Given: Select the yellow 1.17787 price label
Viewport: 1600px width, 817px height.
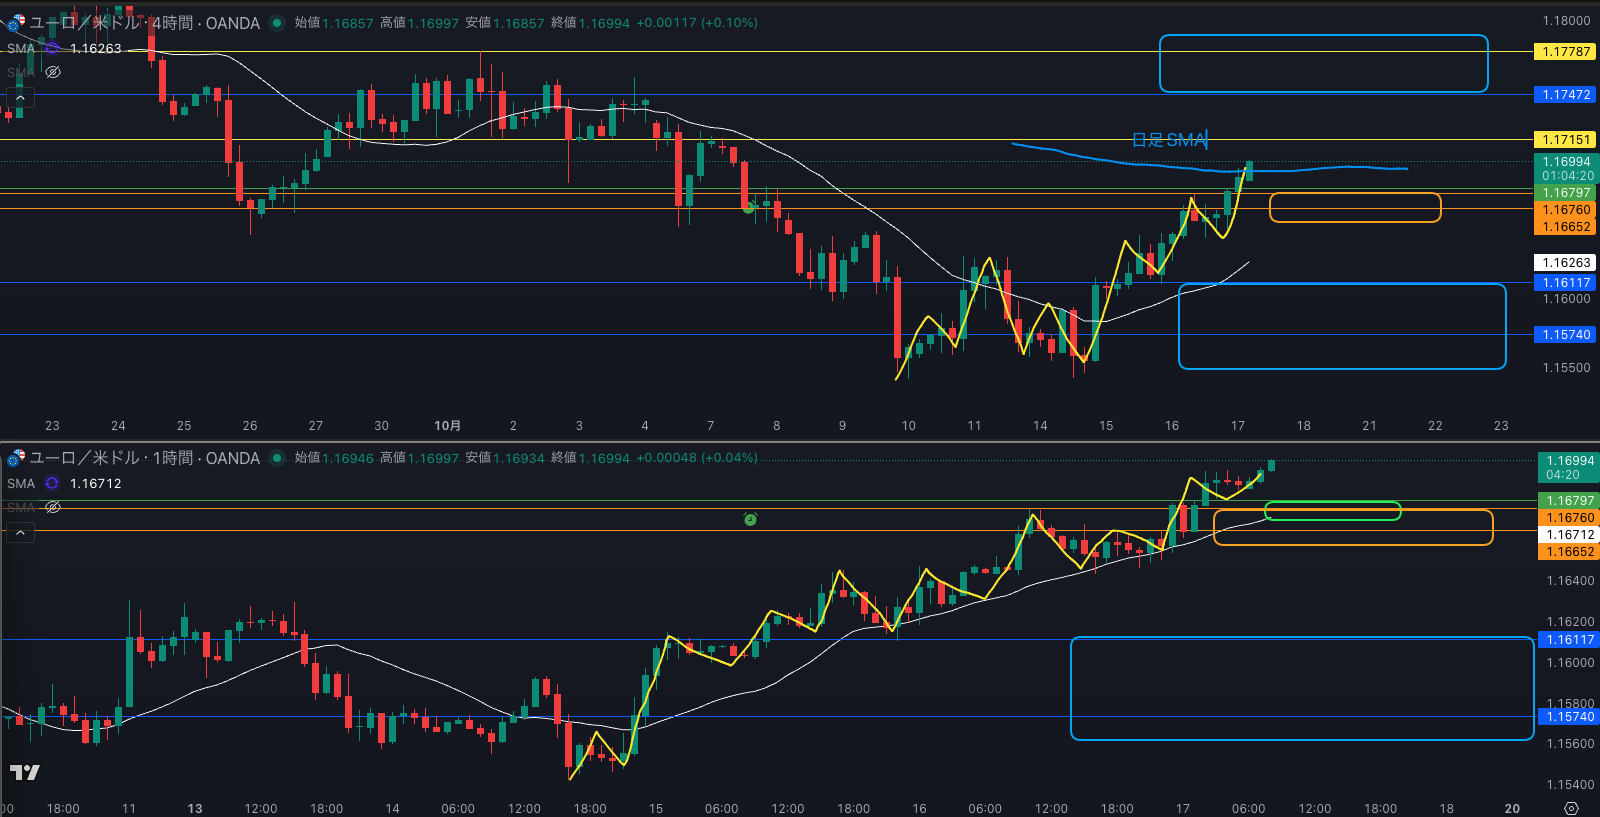Looking at the screenshot, I should (x=1565, y=52).
